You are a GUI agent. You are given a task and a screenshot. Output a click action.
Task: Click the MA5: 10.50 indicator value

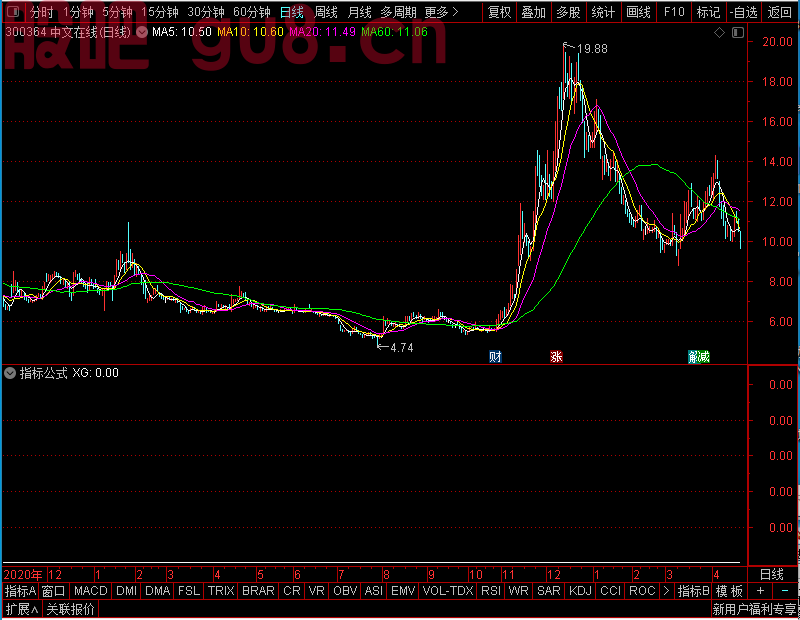182,32
